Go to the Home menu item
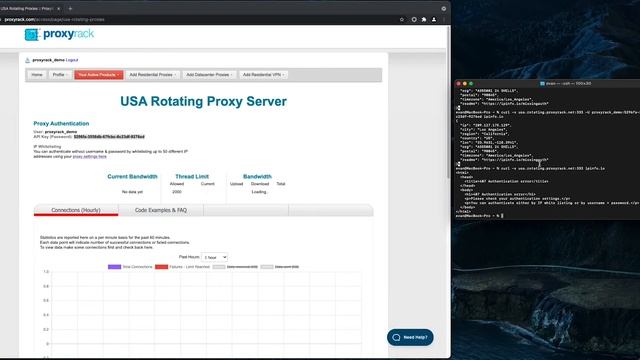This screenshot has width=640, height=360. pos(37,75)
